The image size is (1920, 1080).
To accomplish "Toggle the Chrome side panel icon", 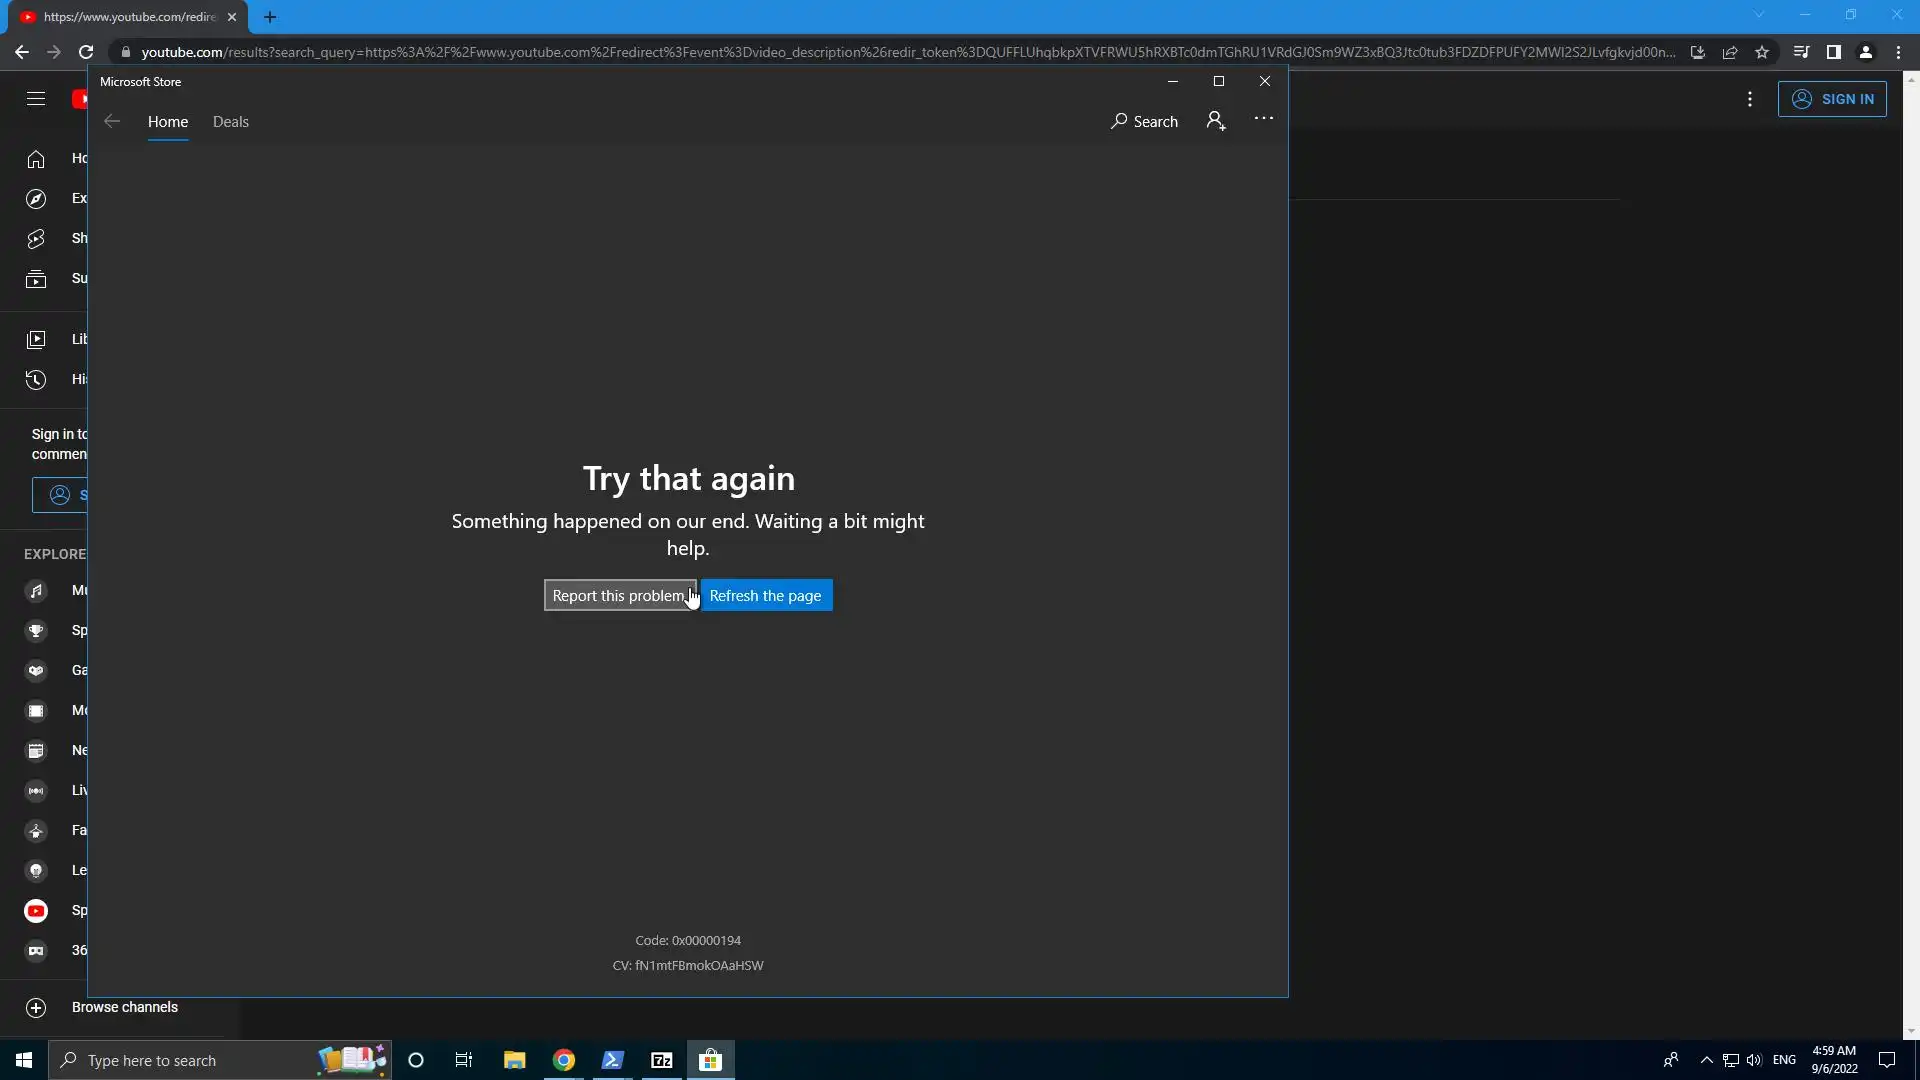I will (x=1833, y=52).
